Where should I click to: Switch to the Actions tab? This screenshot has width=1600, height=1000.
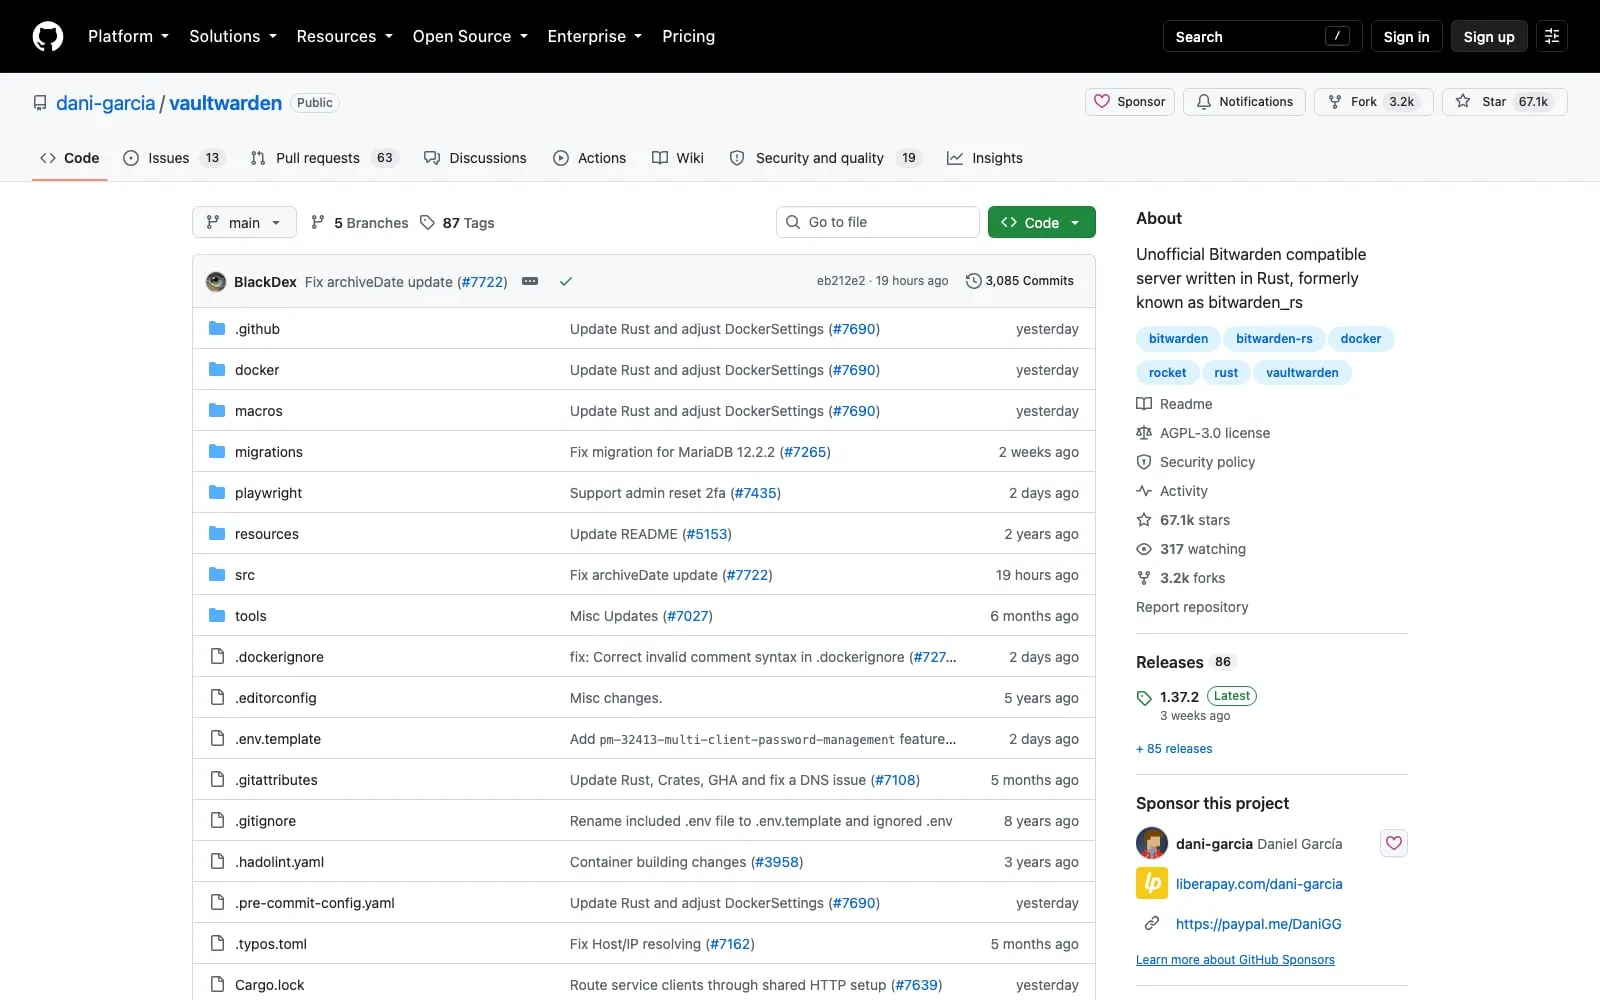[x=590, y=158]
